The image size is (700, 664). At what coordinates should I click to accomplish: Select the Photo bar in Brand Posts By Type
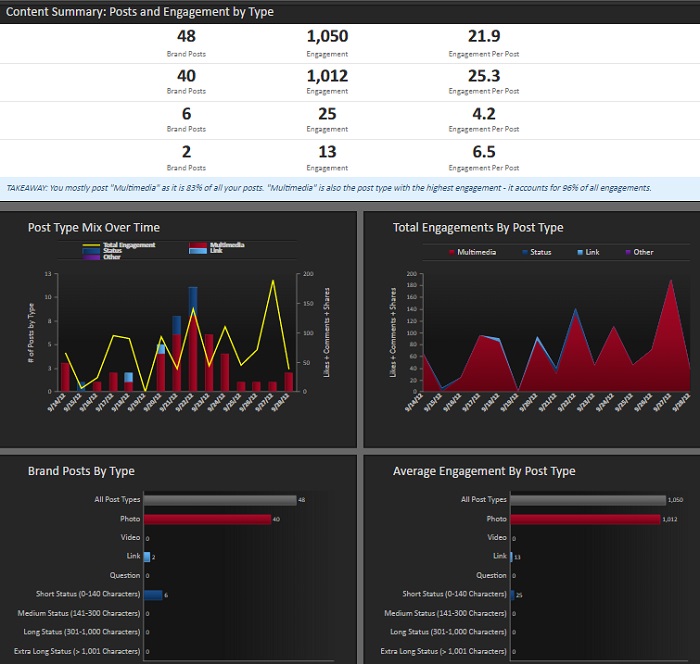coord(207,519)
